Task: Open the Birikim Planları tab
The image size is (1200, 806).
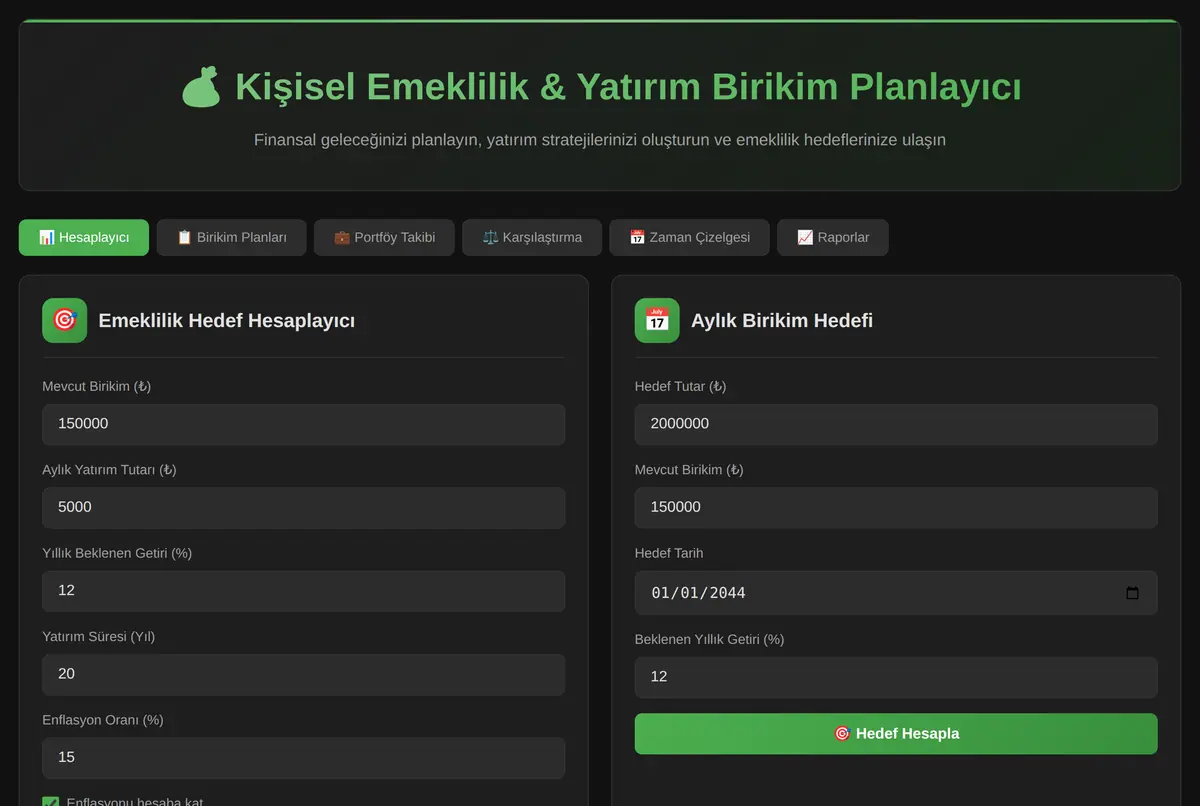Action: coord(231,238)
